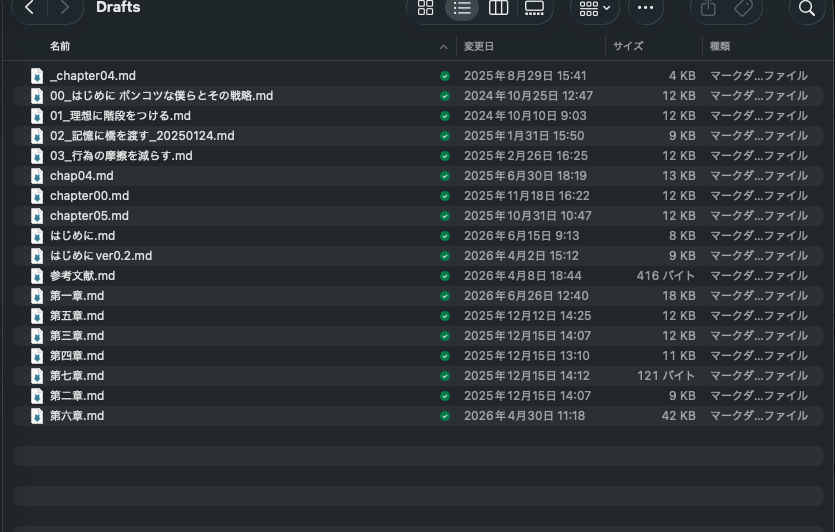The height and width of the screenshot is (532, 835).
Task: Click the date 2026年6月15日 9:13
Action: pyautogui.click(x=521, y=236)
